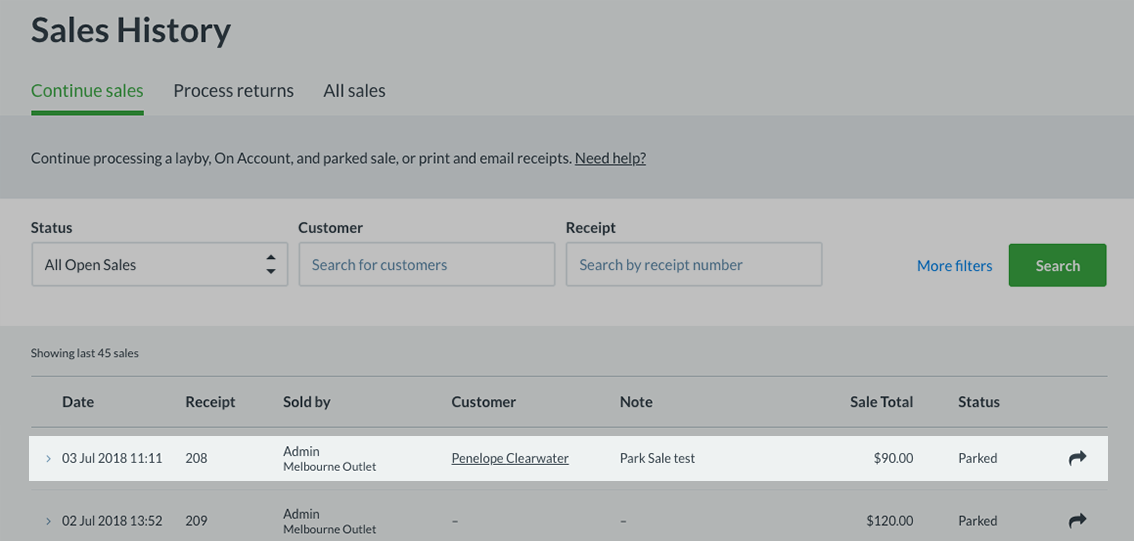Select the Continue sales tab
Viewport: 1134px width, 541px height.
tap(87, 91)
